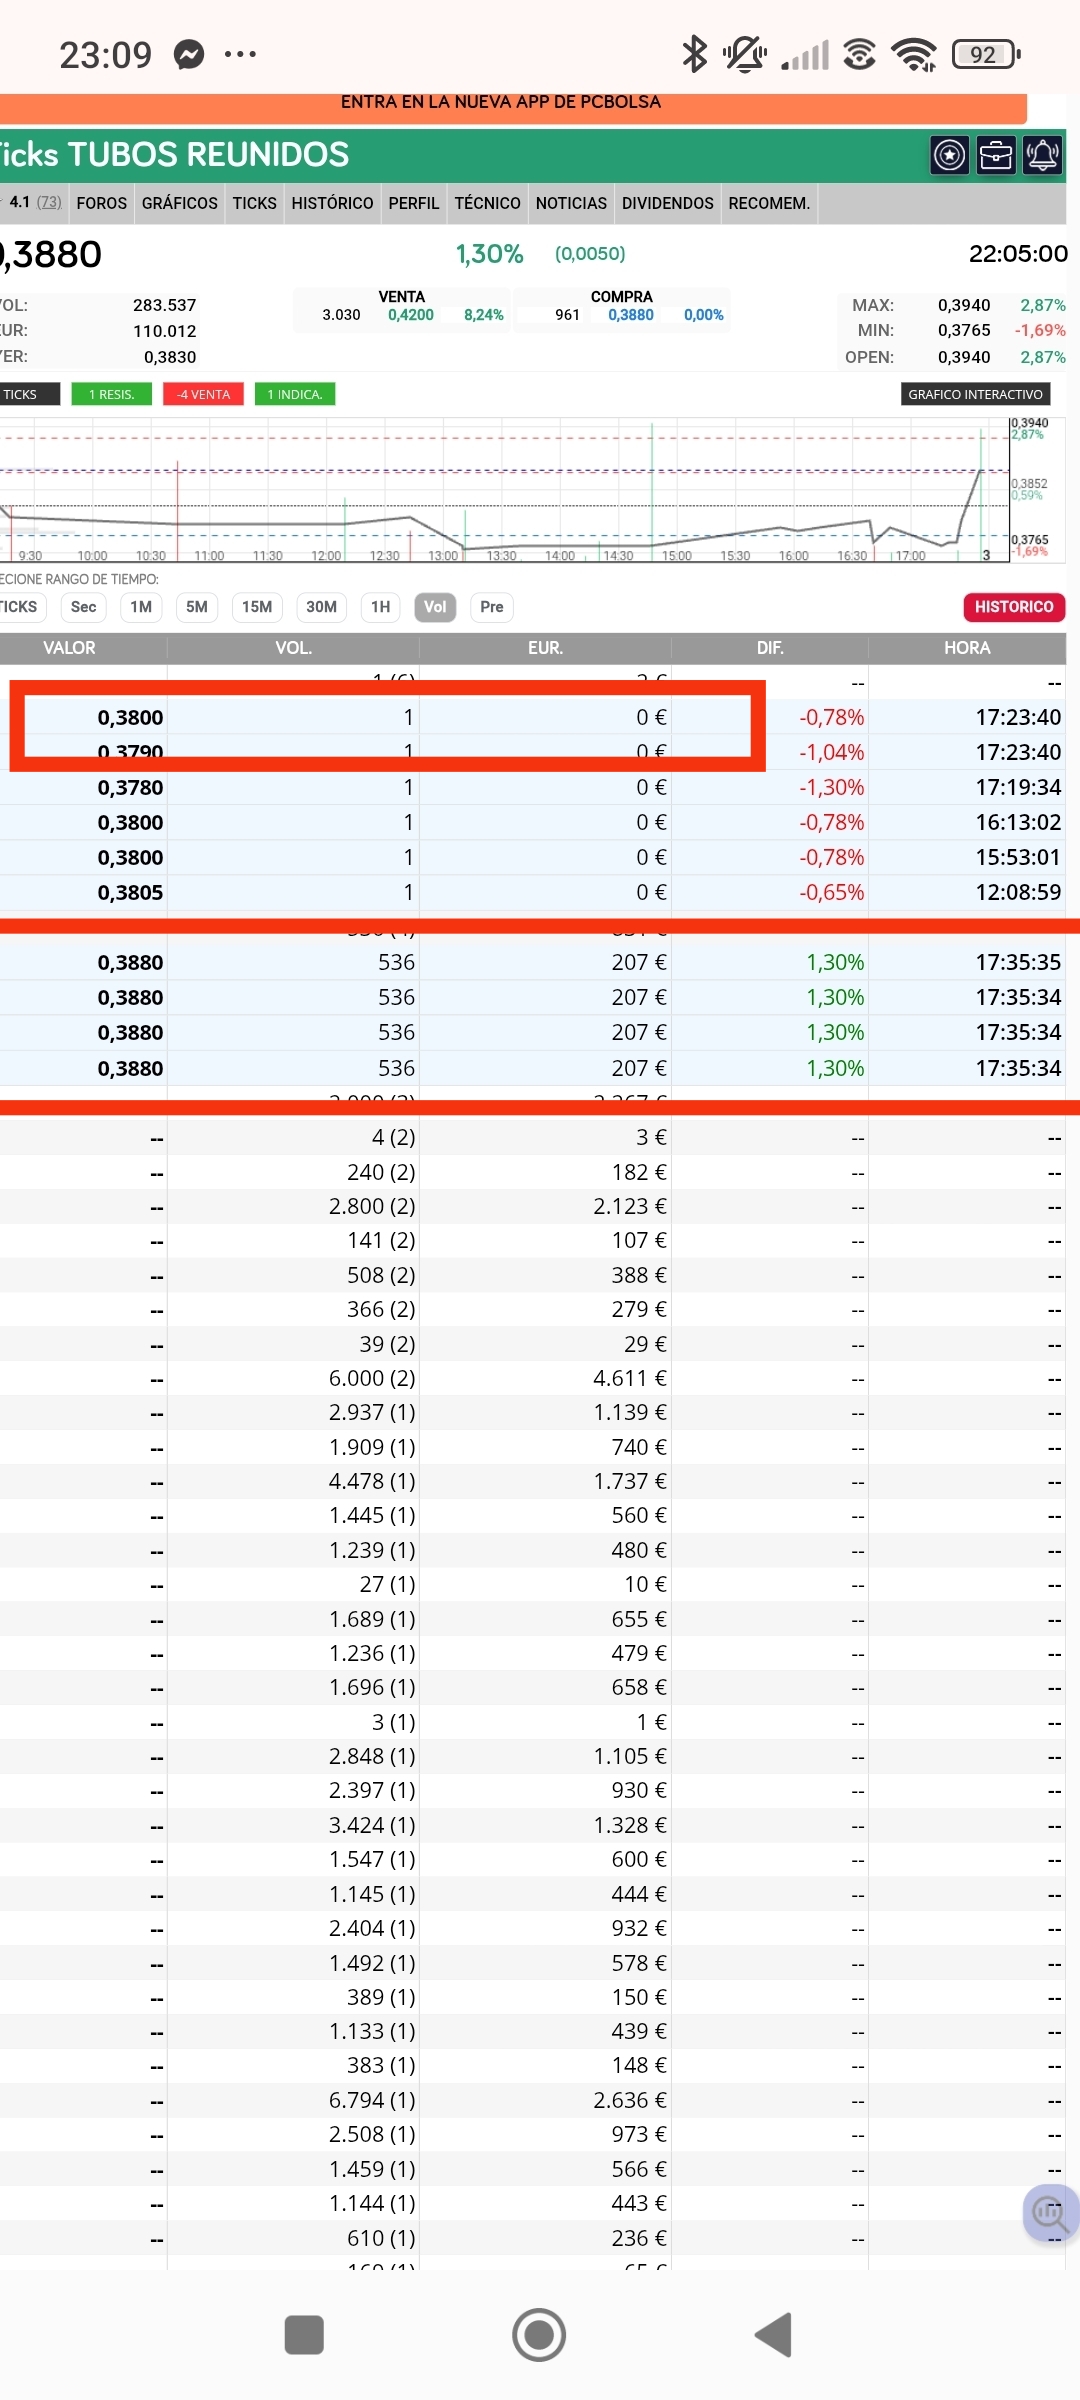The image size is (1080, 2400).
Task: Go to the DIVIDENDOS tab
Action: pyautogui.click(x=667, y=203)
